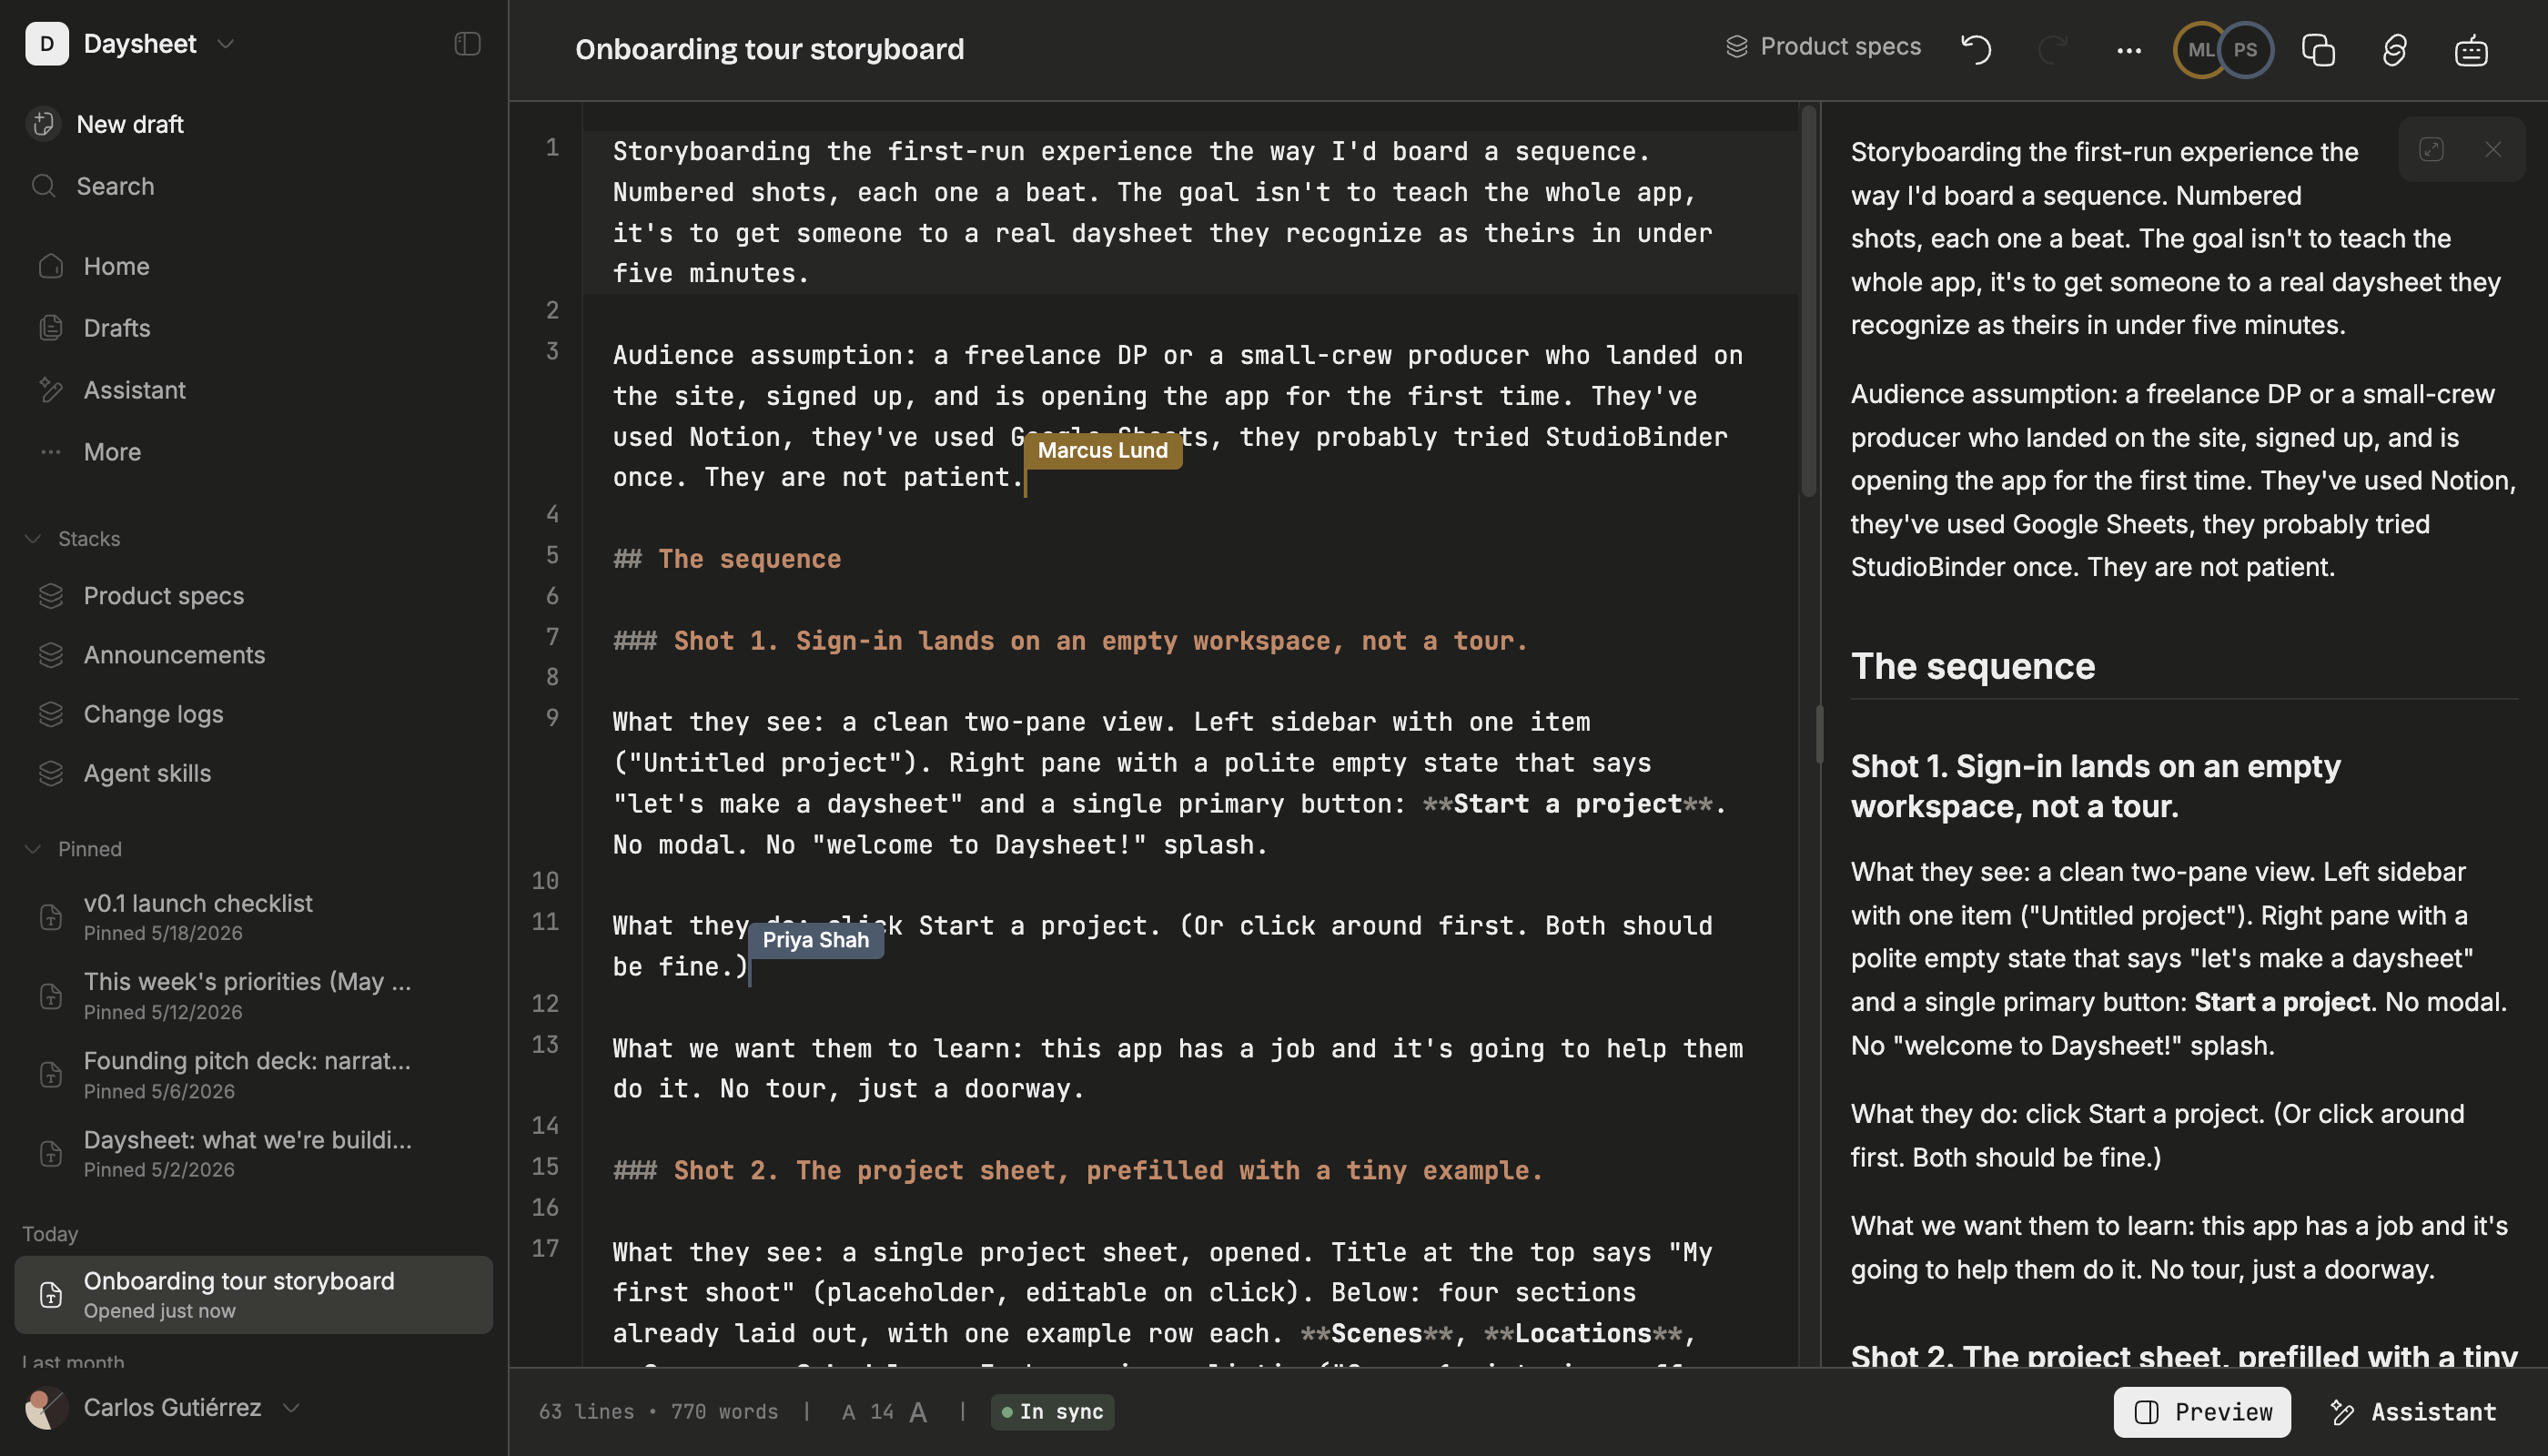Click the Agent skills stack layers icon
The image size is (2548, 1456).
click(x=51, y=773)
